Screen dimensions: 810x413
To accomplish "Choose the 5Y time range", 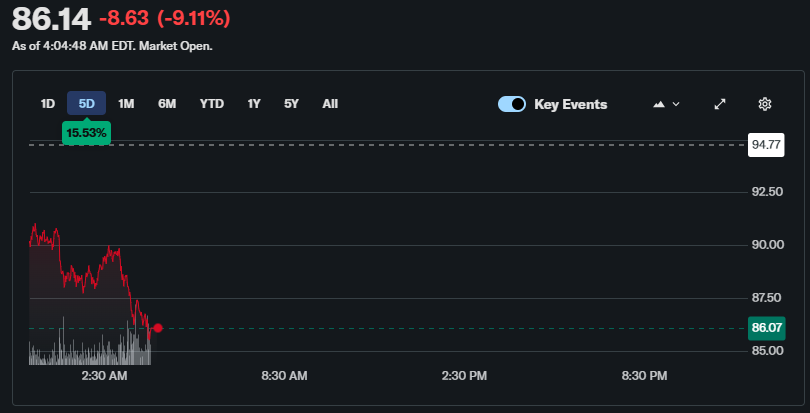I will 291,103.
